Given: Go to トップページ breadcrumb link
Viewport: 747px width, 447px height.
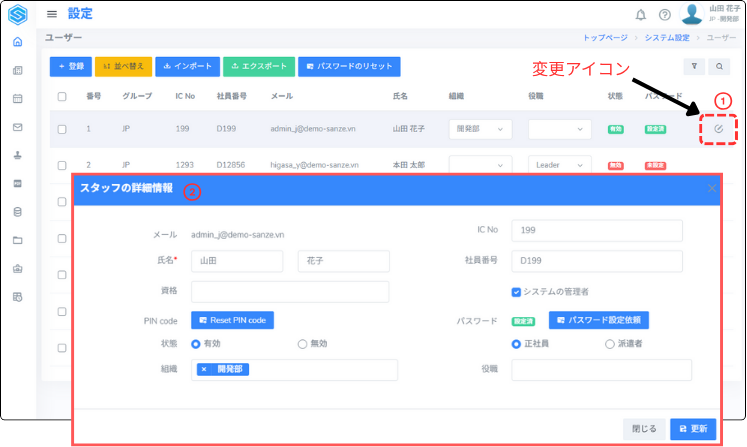Looking at the screenshot, I should [x=605, y=37].
